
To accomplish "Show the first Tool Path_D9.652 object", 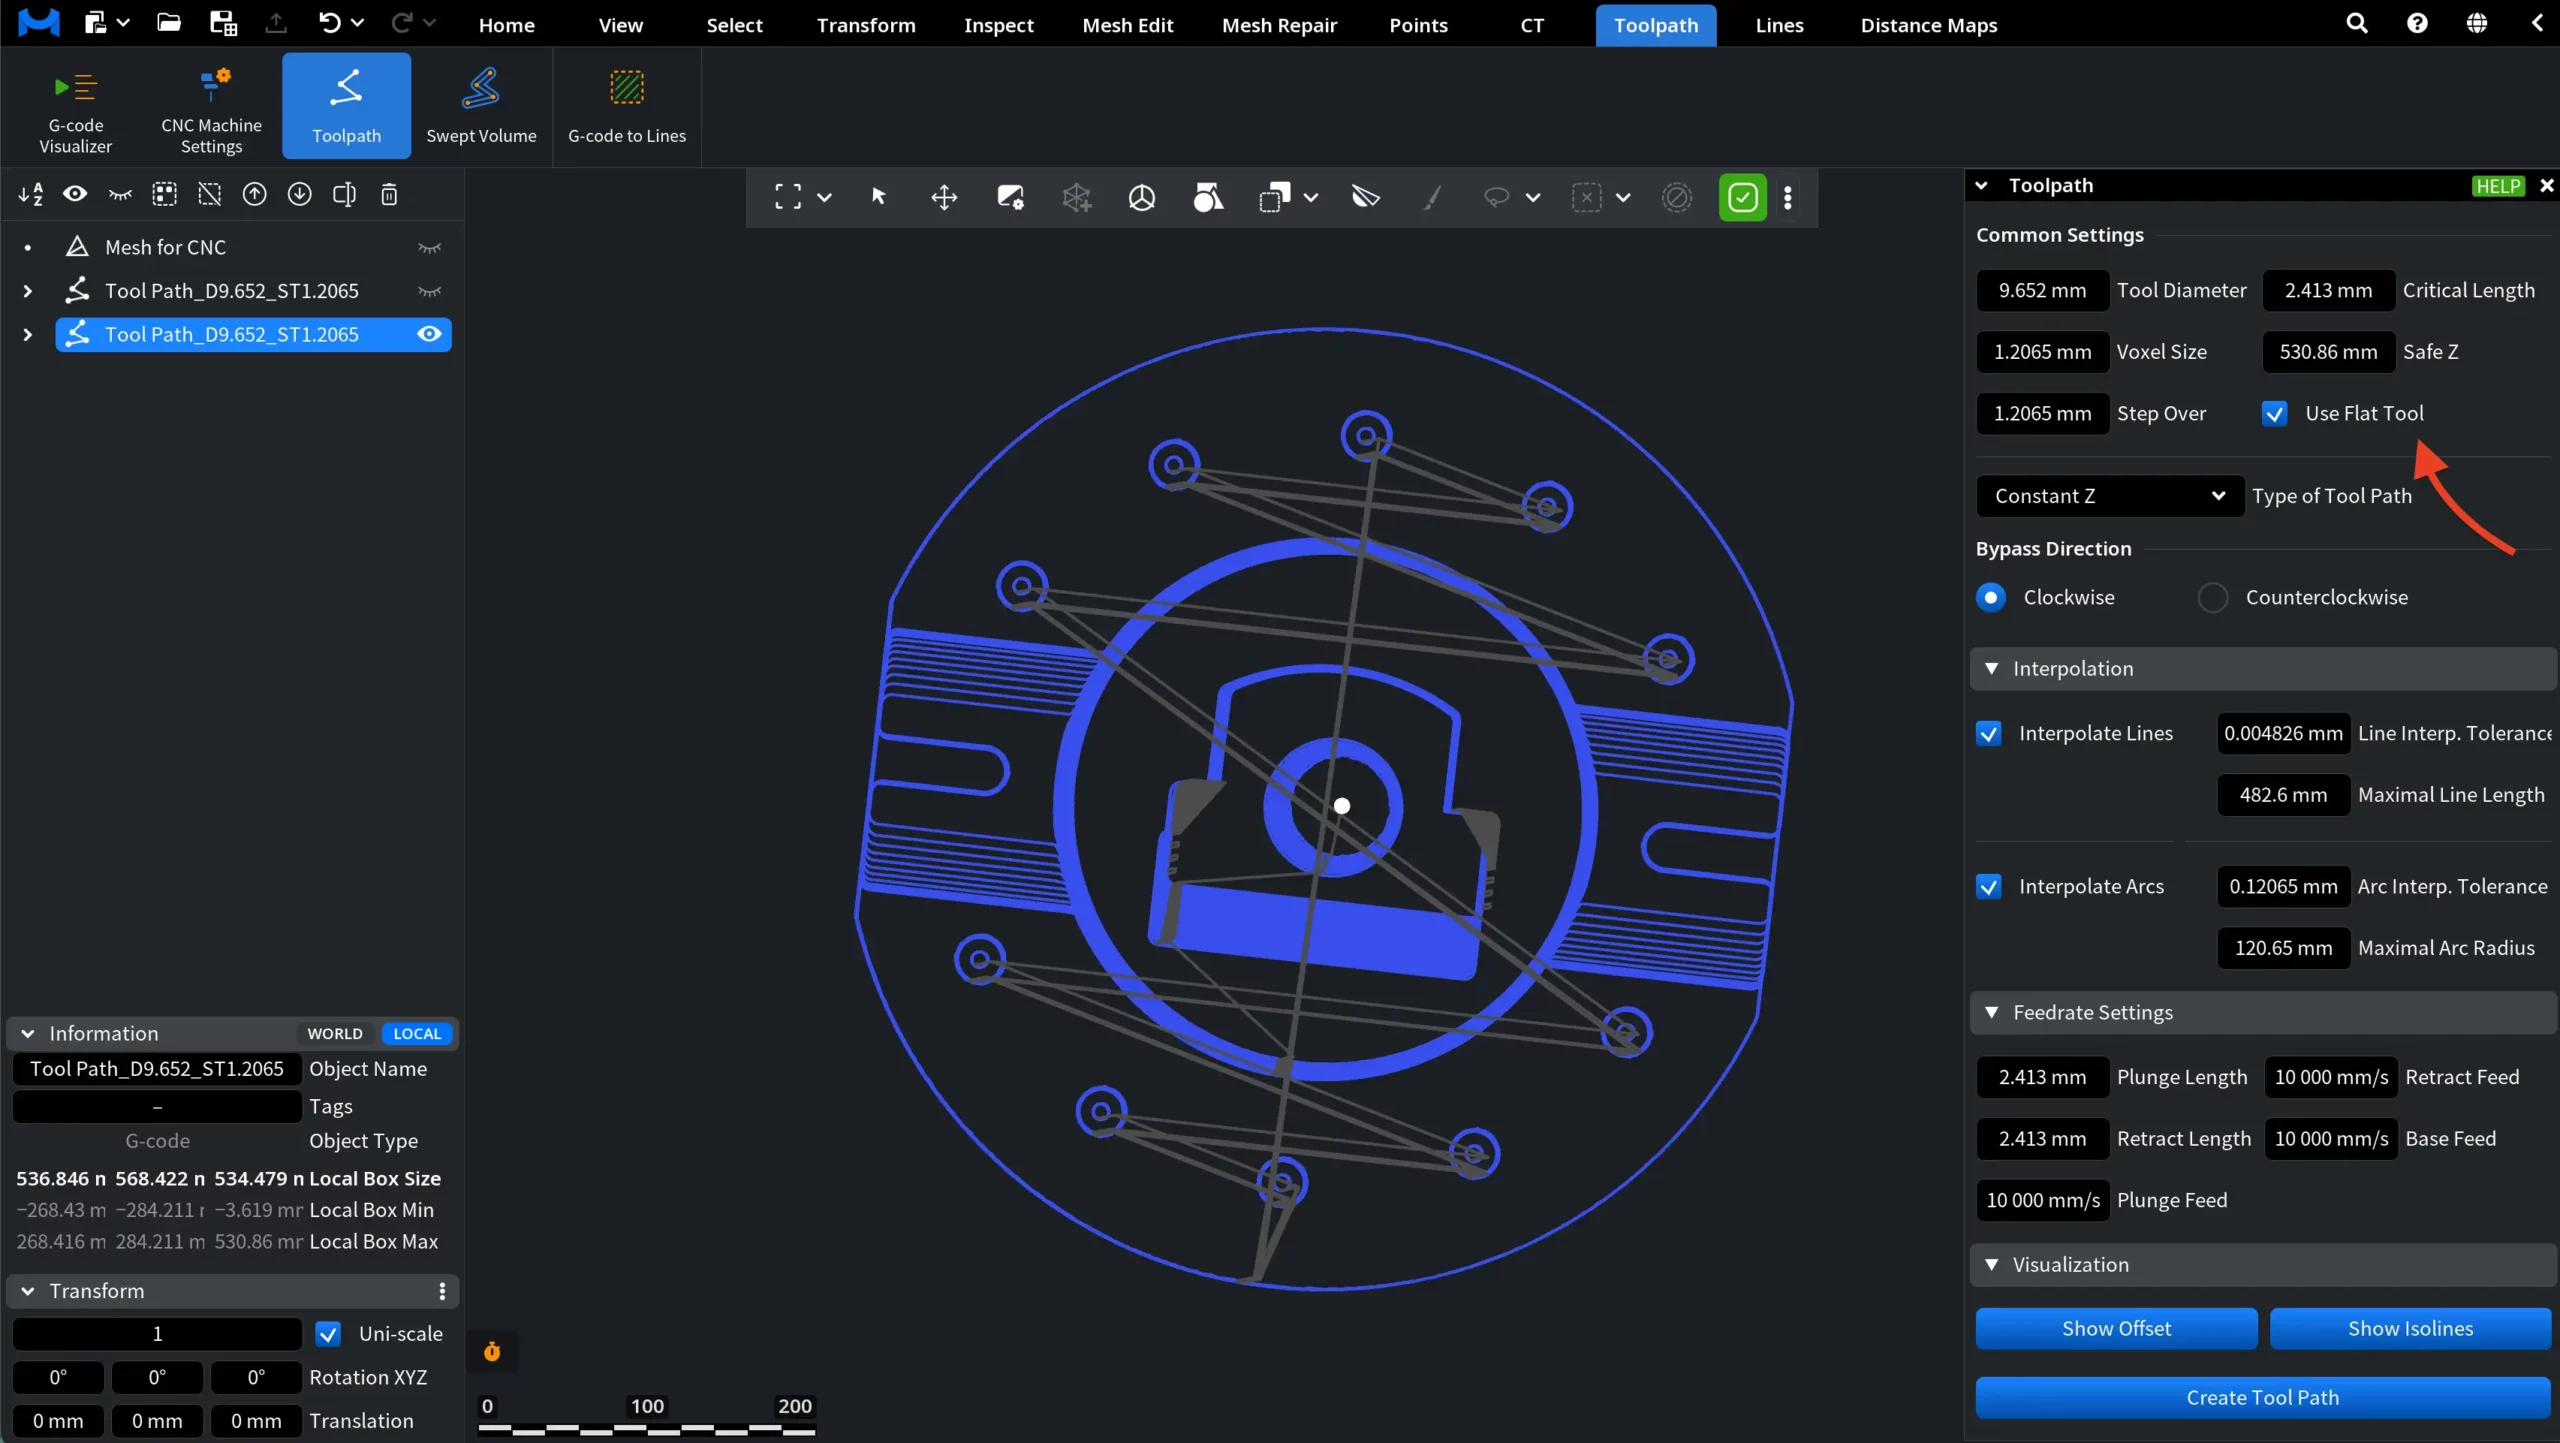I will (429, 291).
